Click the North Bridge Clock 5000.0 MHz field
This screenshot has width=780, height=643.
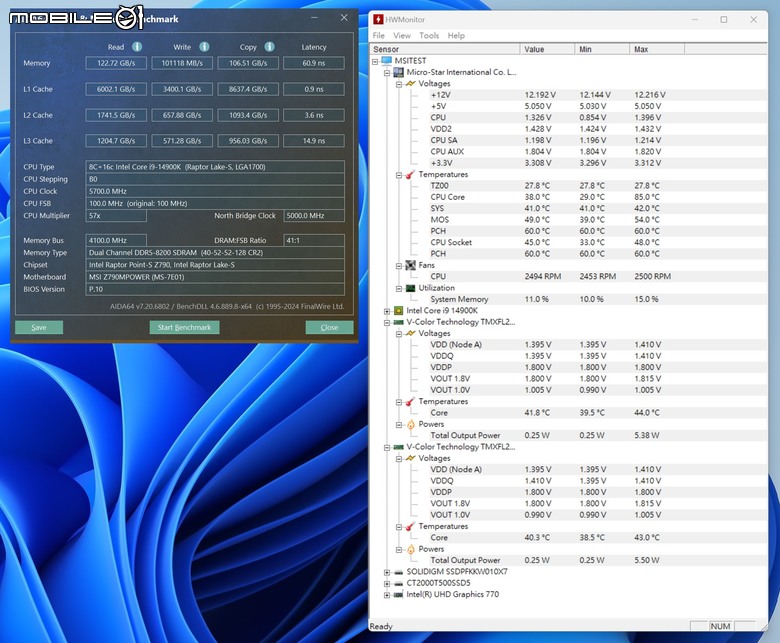pos(313,215)
